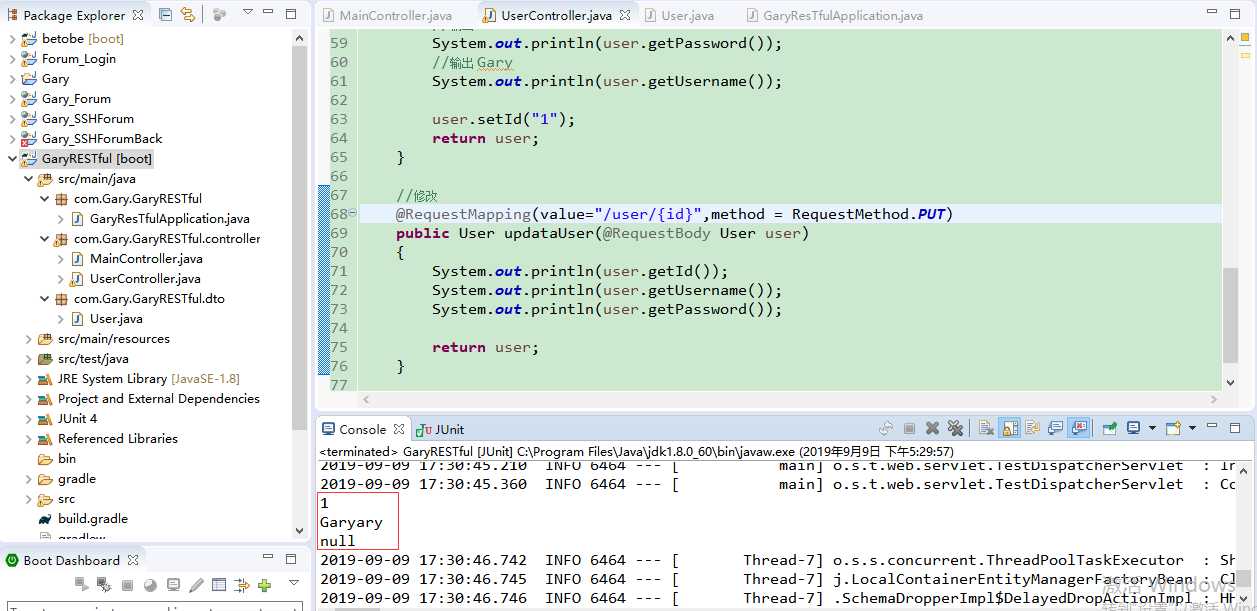Click 'return user;' on line 75
Viewport: 1257px width, 611px height.
(485, 347)
